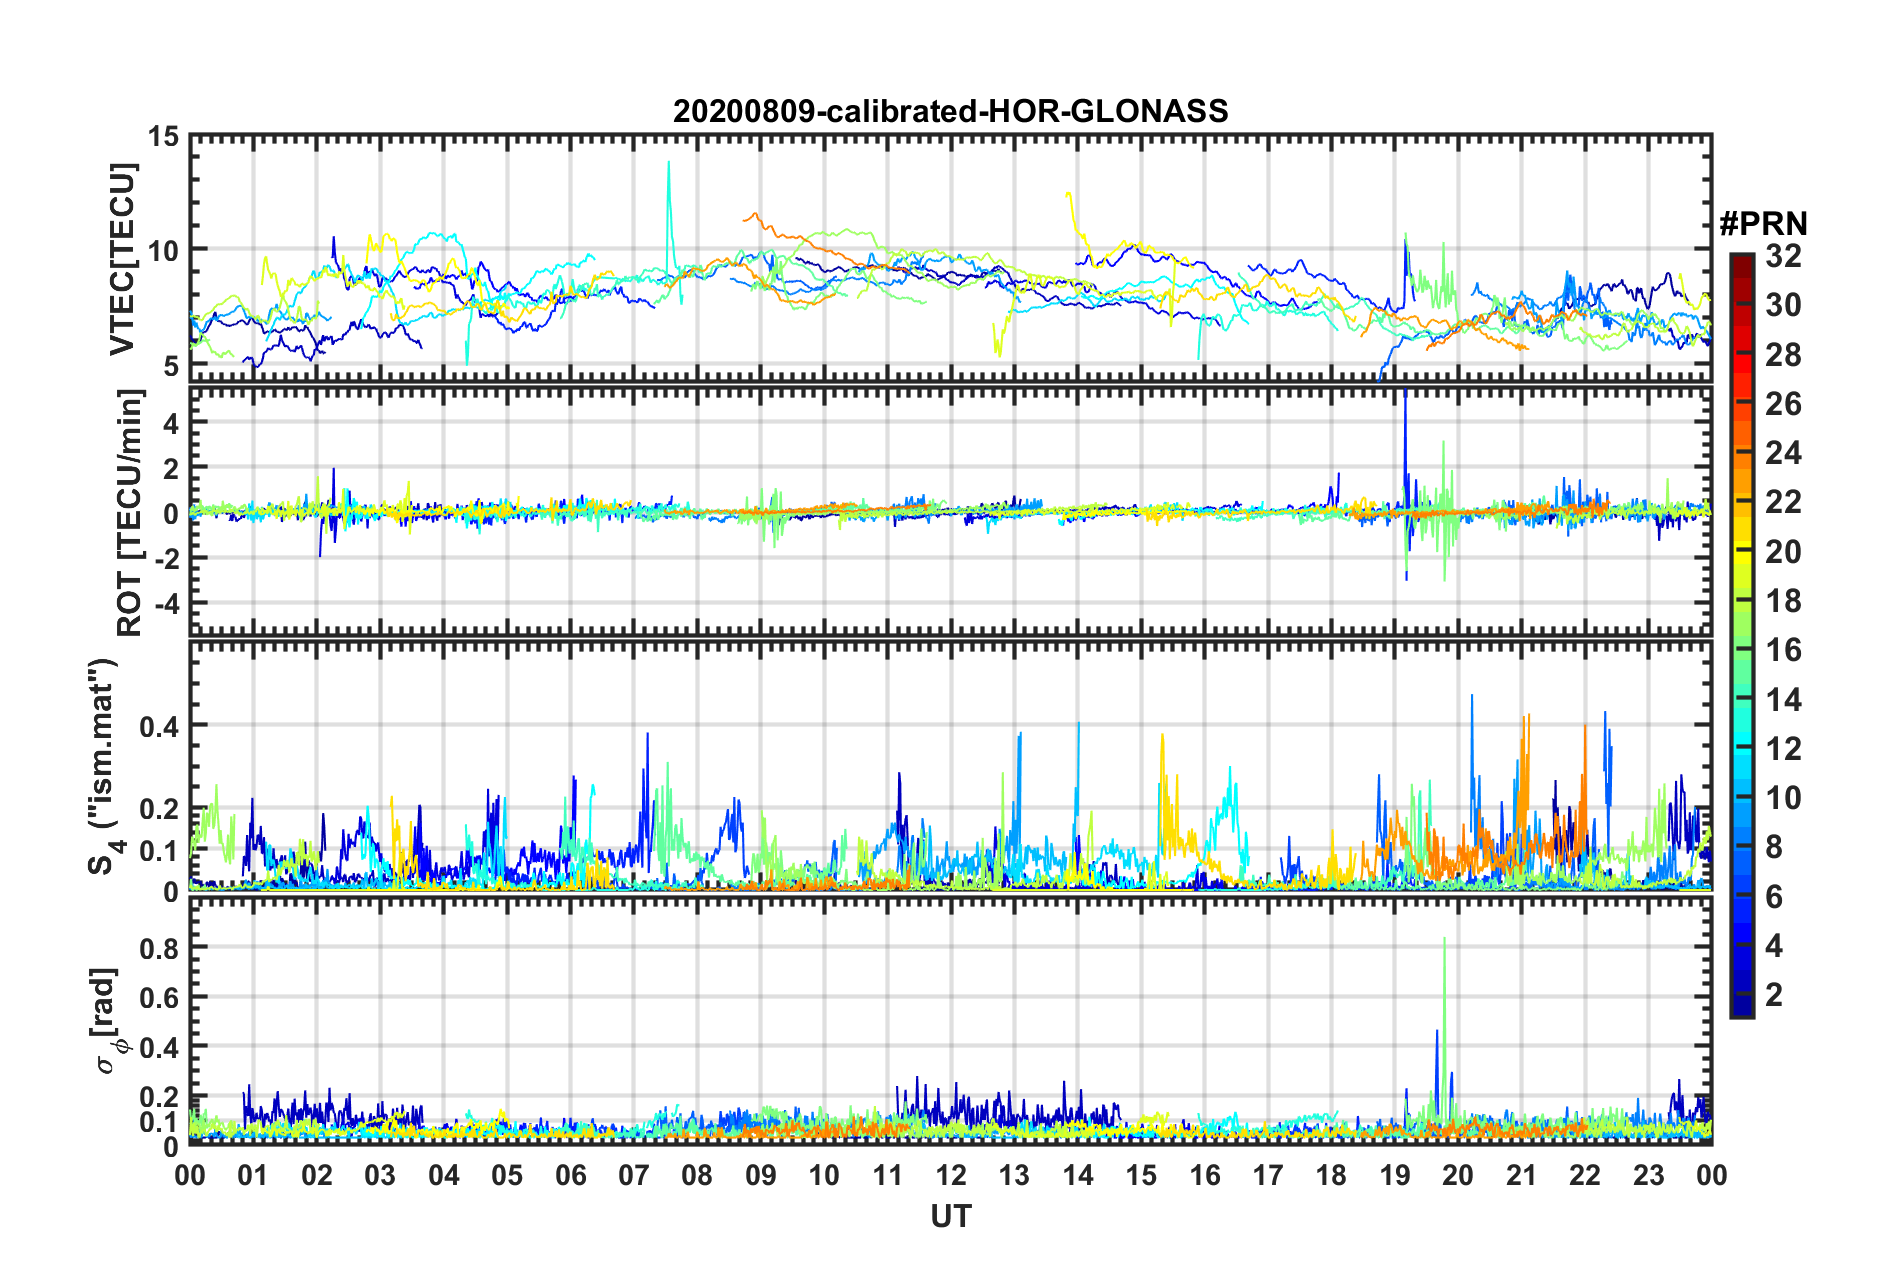Select the VTEC[TECU] y-axis label
This screenshot has width=1902, height=1272.
[x=122, y=259]
